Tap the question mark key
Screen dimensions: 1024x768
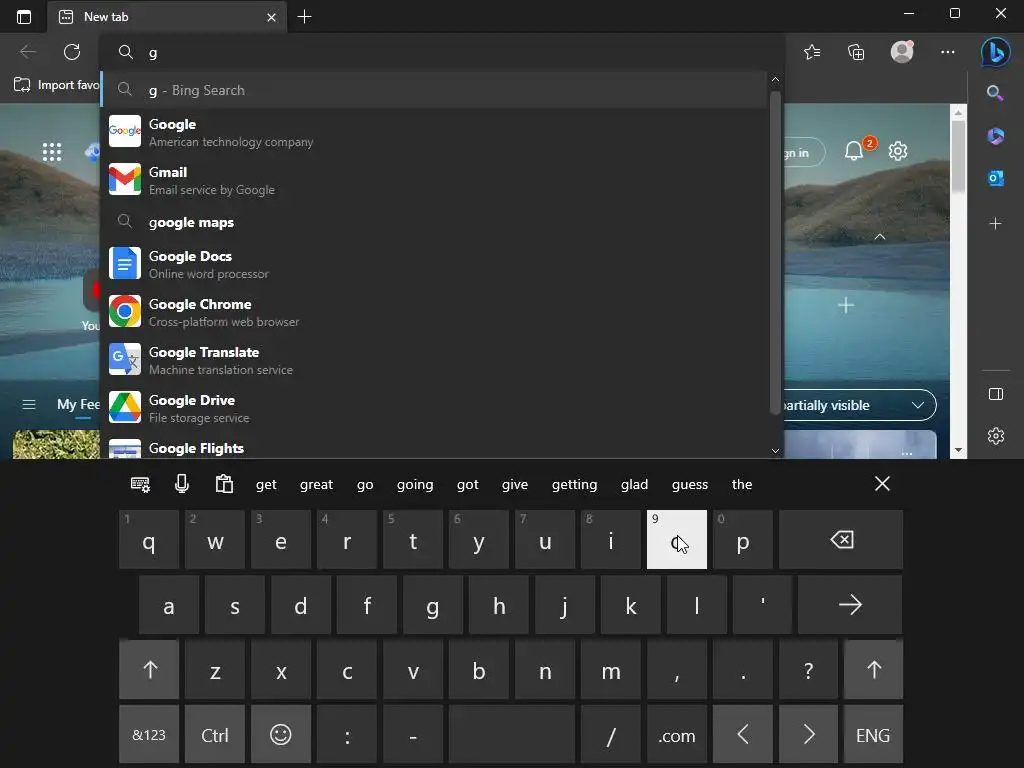click(x=808, y=669)
